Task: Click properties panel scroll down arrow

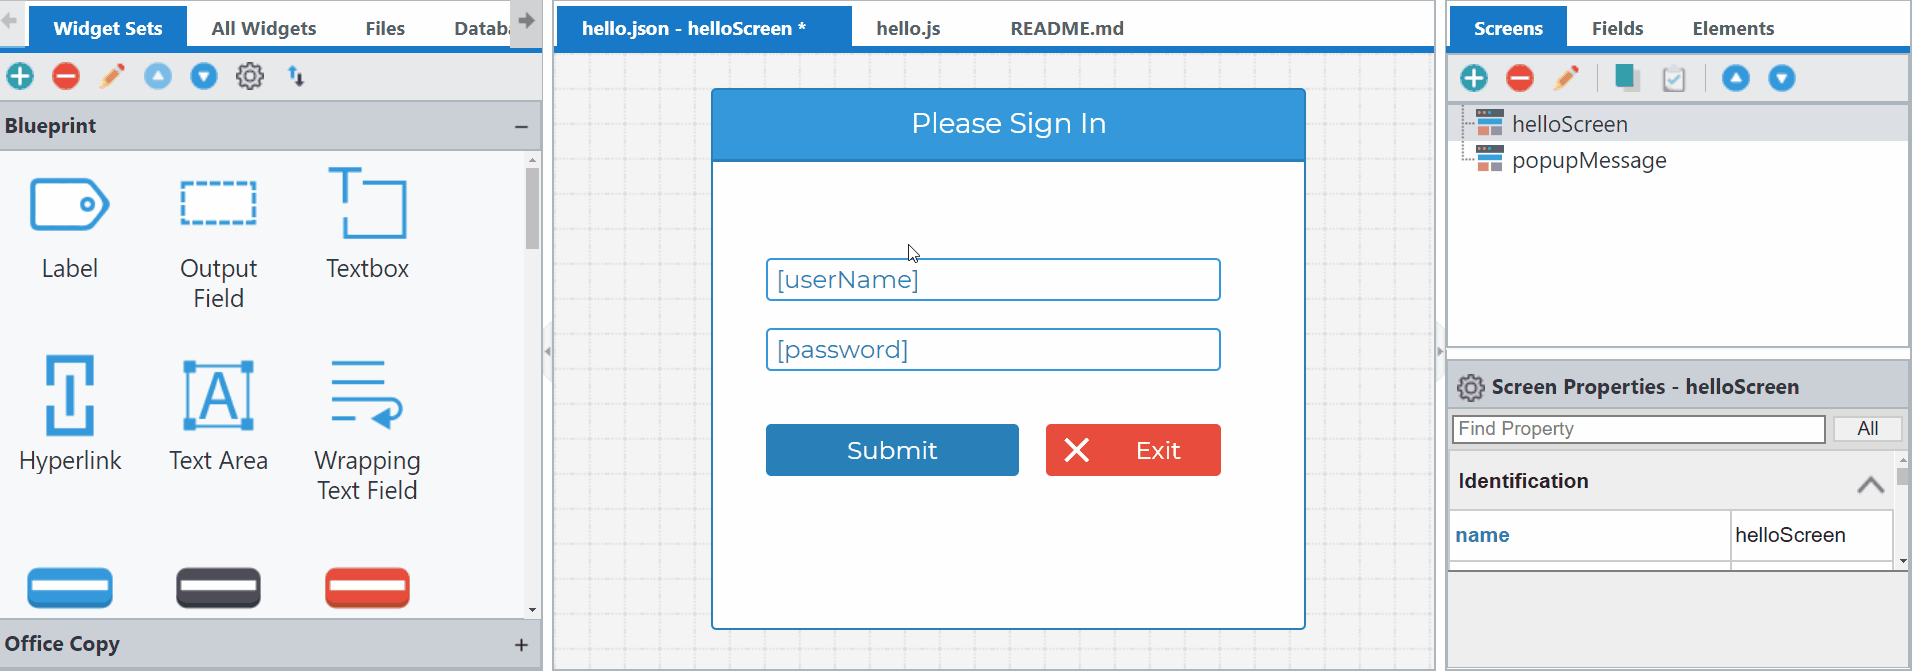Action: [1903, 561]
